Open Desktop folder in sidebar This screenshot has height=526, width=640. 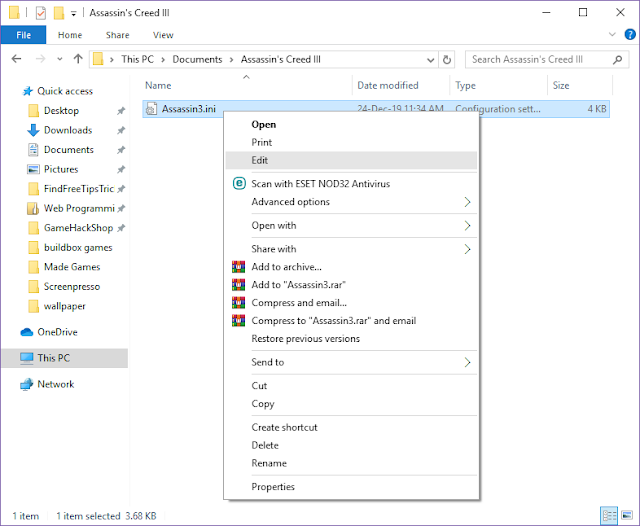point(61,111)
